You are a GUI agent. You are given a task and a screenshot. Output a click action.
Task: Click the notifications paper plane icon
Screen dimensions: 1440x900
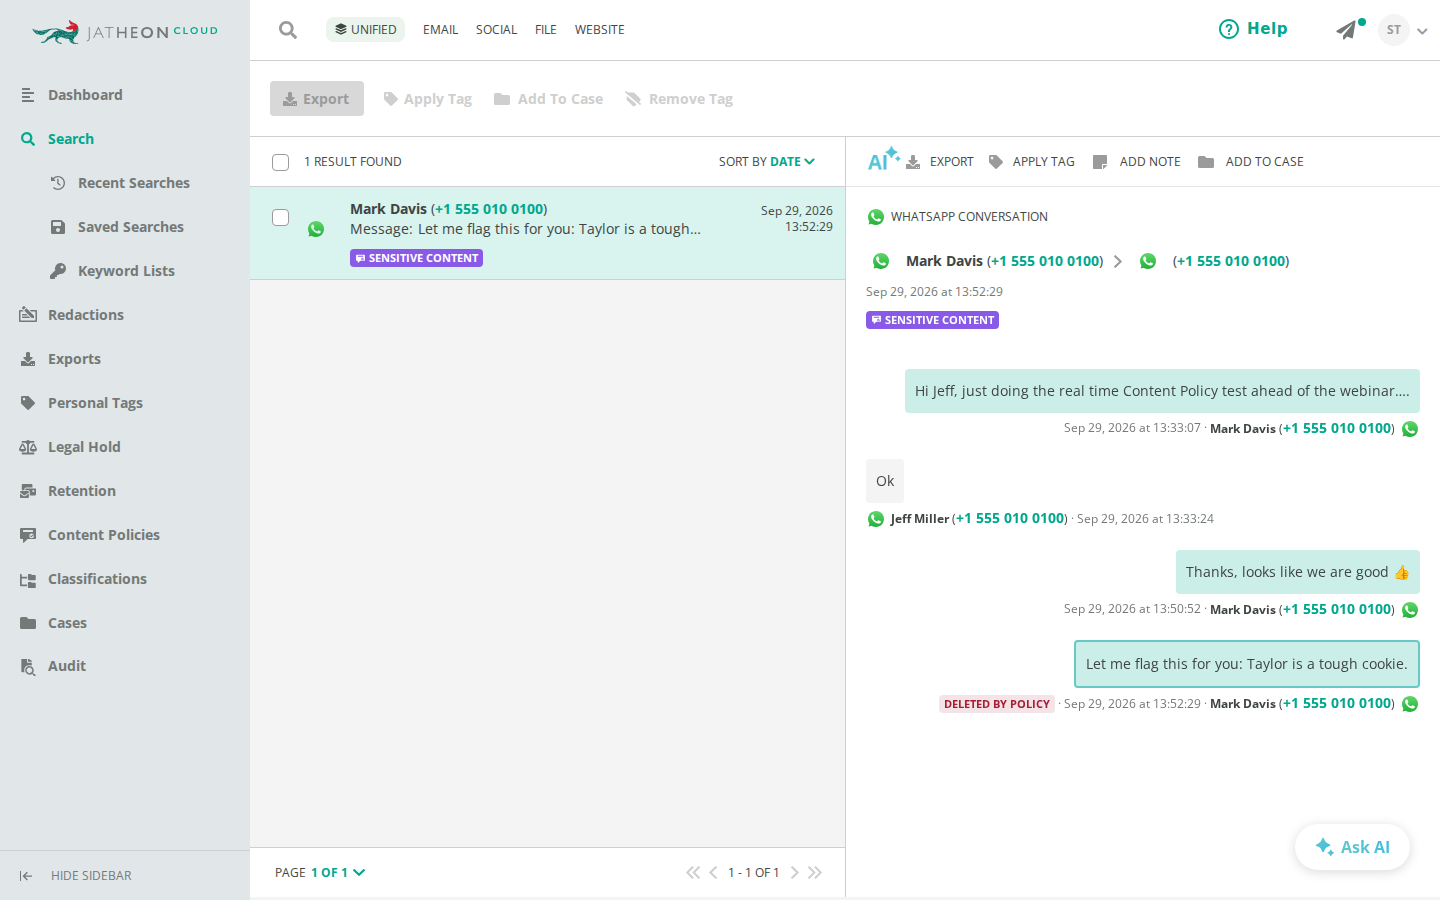pyautogui.click(x=1347, y=30)
